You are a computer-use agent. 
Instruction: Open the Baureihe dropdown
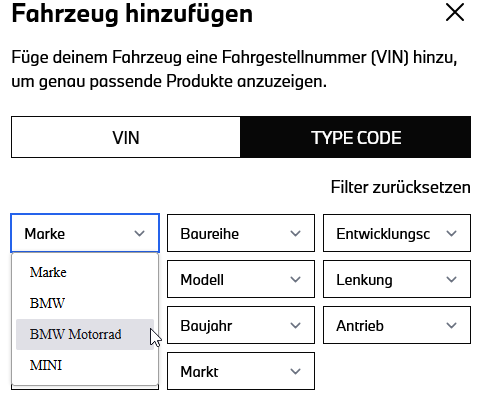point(241,233)
